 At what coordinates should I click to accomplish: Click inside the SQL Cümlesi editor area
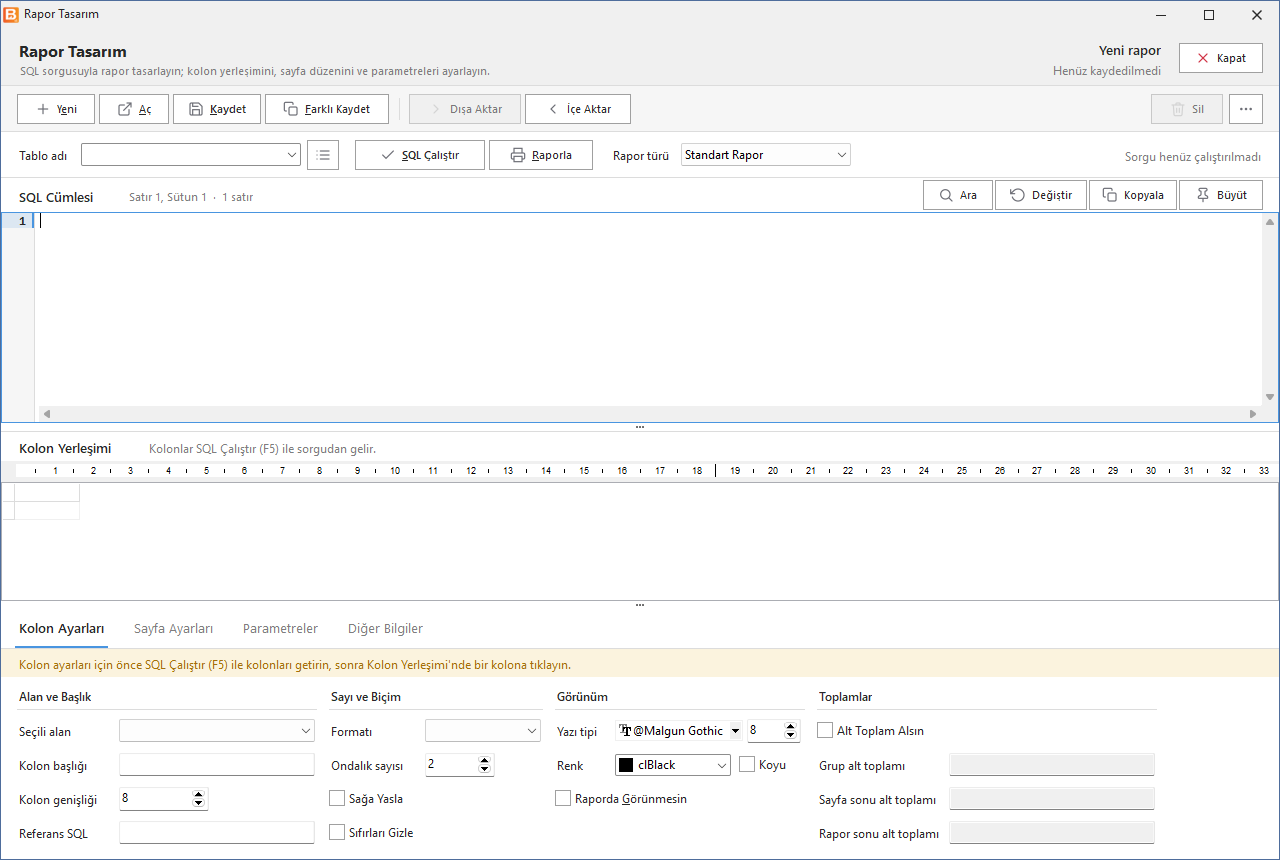(x=649, y=309)
